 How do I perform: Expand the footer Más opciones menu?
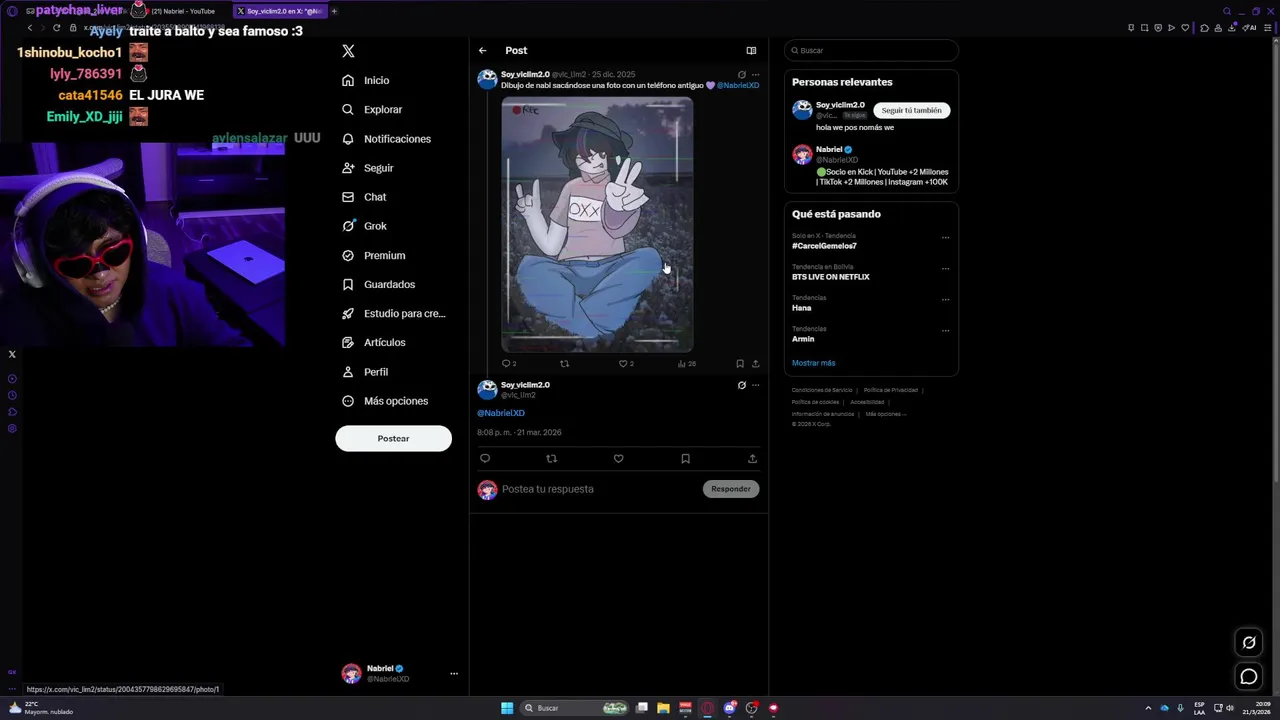tap(886, 413)
